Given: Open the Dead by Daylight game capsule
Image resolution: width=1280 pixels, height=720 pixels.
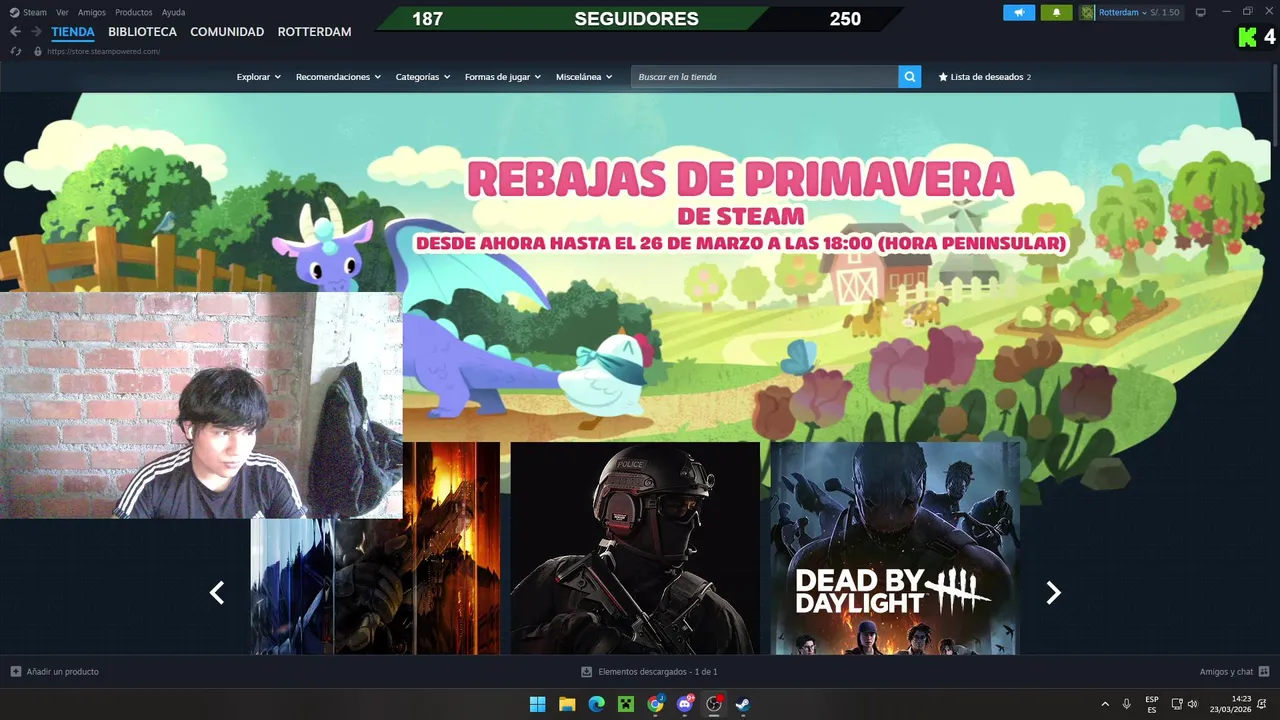Looking at the screenshot, I should (895, 548).
